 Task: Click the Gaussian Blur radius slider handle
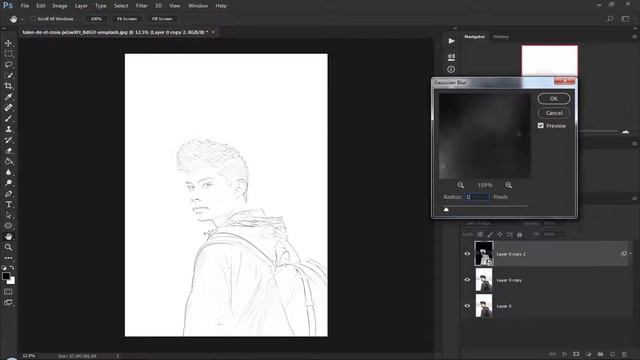click(446, 209)
